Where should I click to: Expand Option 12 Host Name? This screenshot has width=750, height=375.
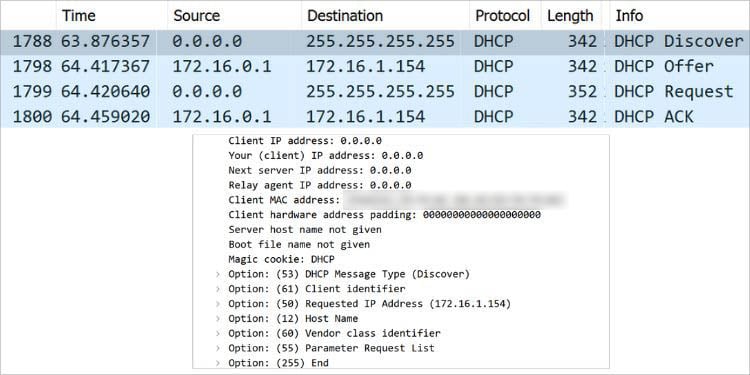[218, 319]
